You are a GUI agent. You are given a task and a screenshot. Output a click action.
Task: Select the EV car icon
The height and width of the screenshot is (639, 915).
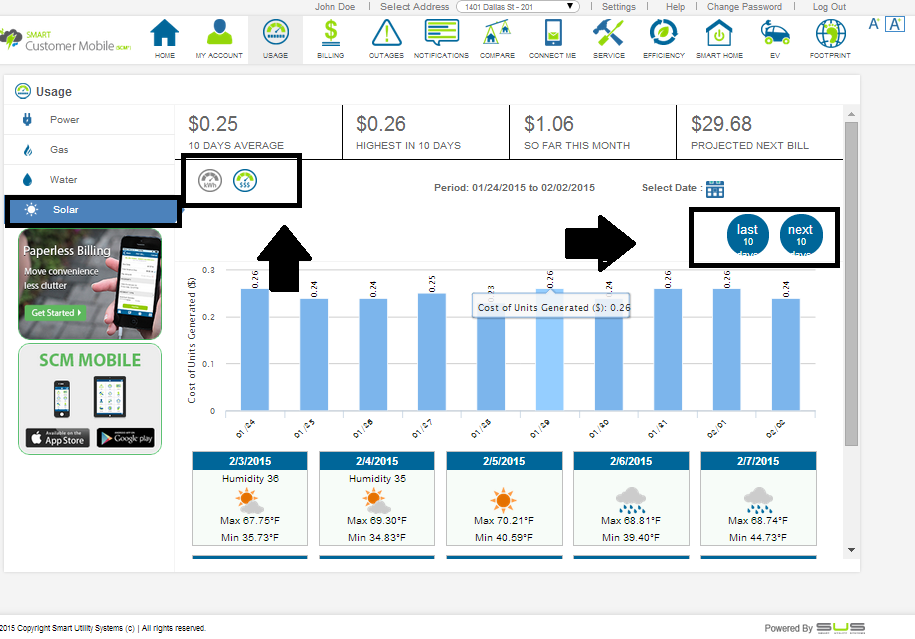775,35
